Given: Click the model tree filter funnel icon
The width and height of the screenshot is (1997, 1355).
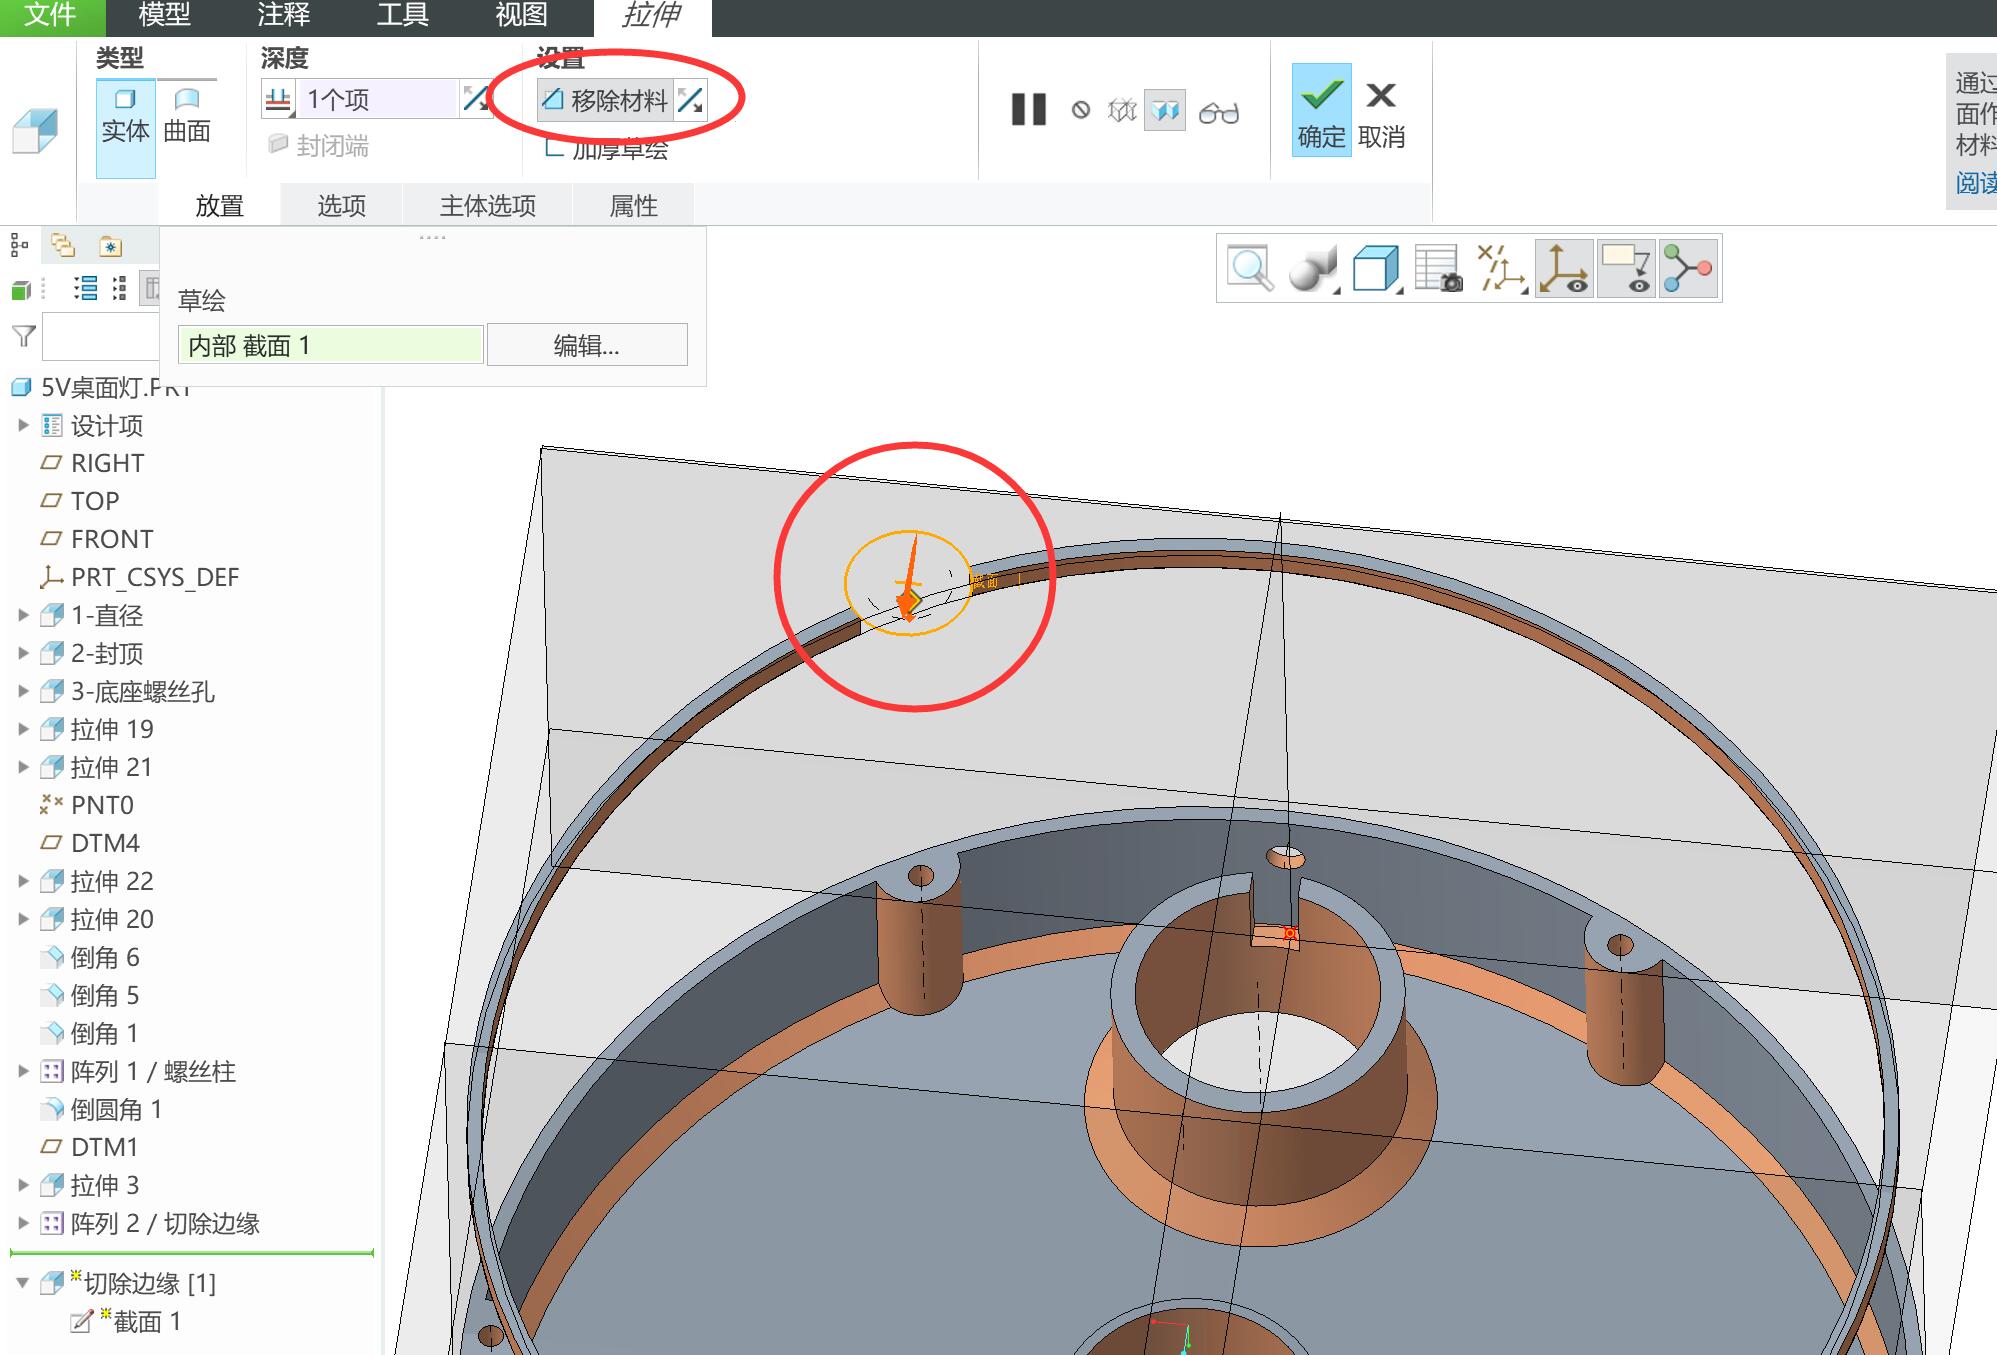Looking at the screenshot, I should tap(23, 337).
